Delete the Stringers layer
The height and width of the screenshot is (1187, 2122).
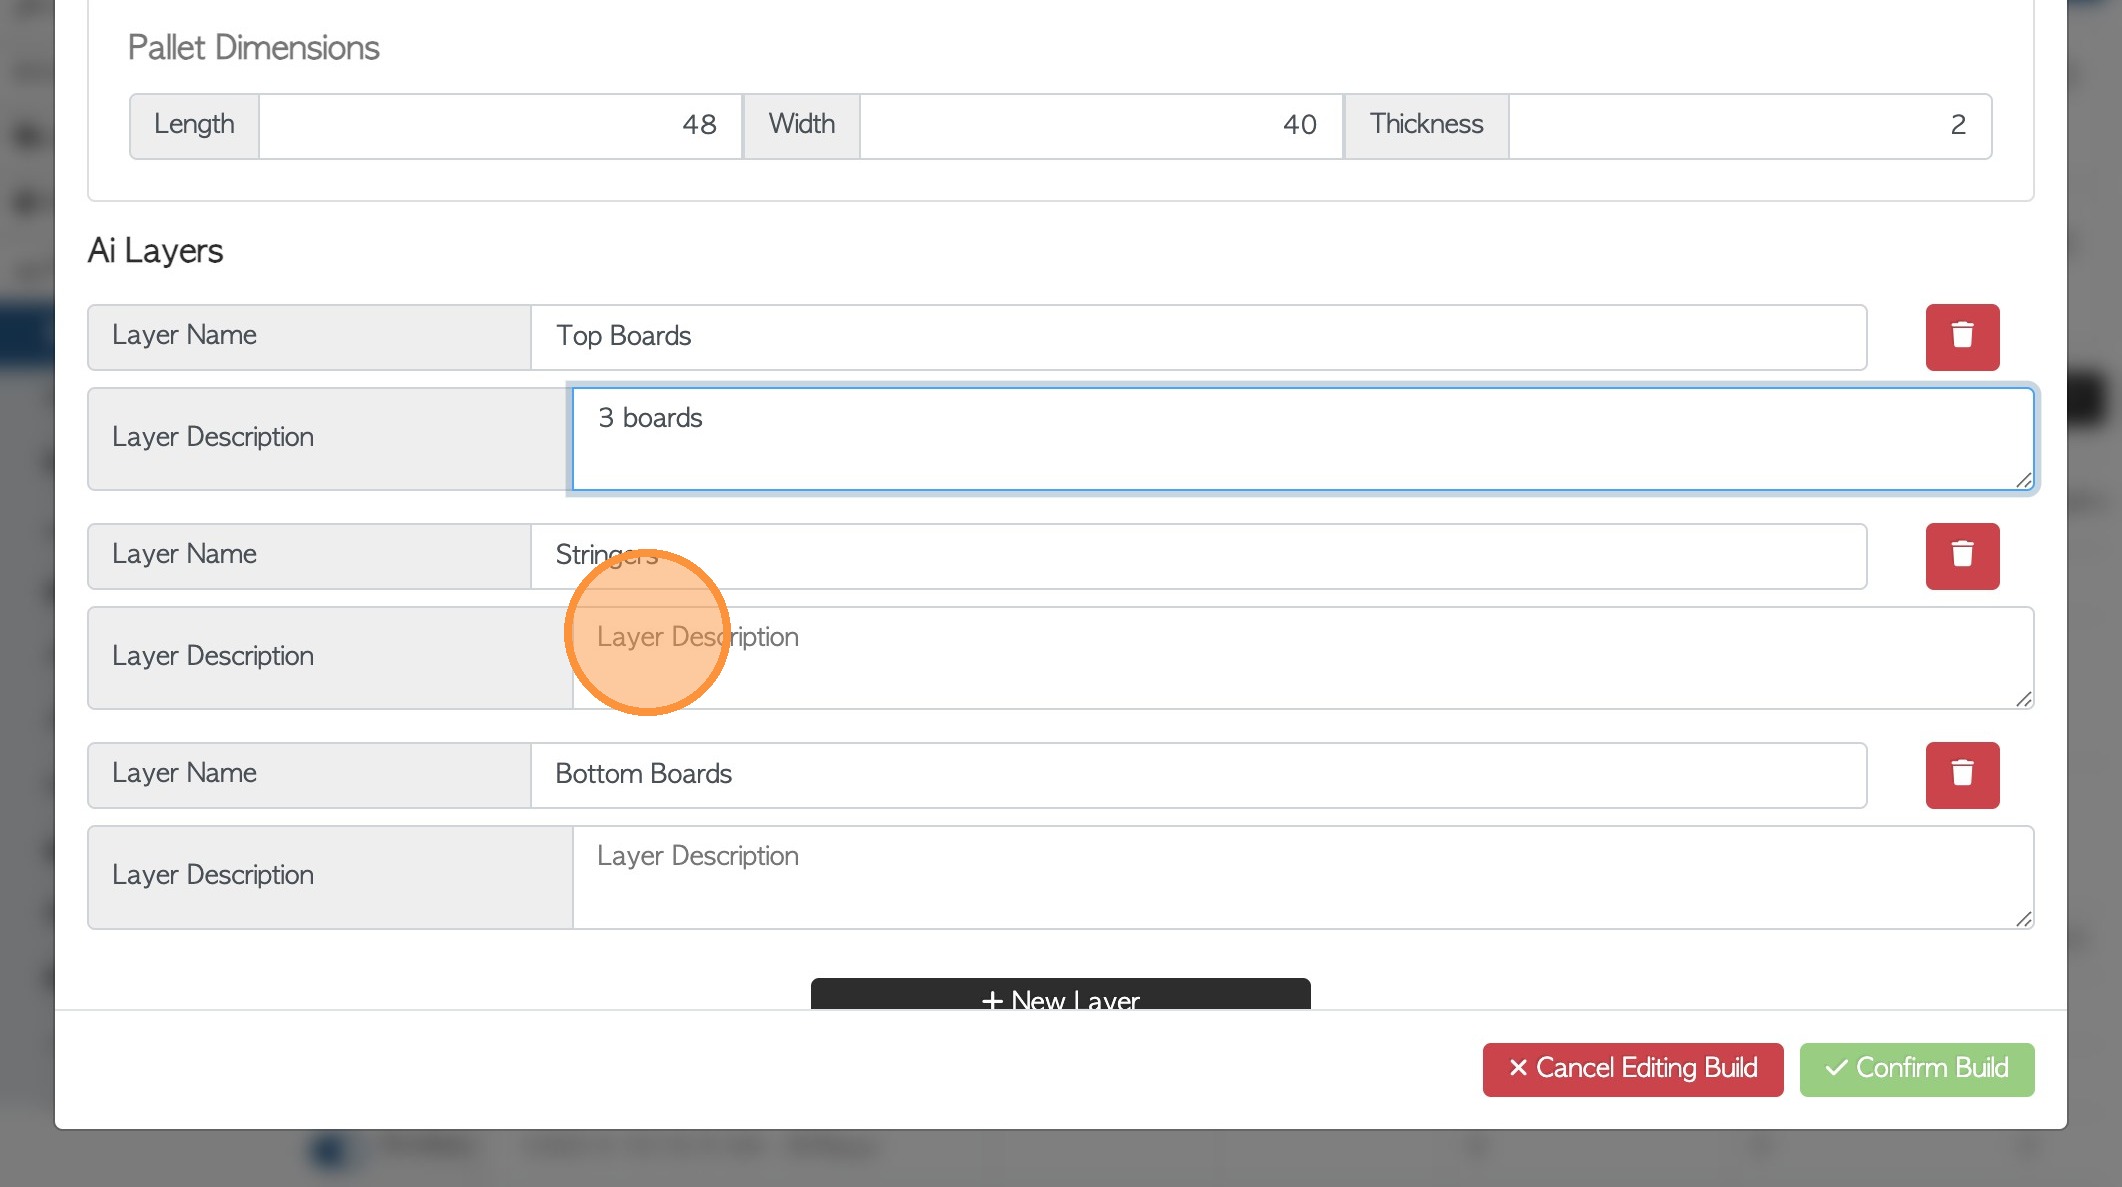click(1962, 556)
